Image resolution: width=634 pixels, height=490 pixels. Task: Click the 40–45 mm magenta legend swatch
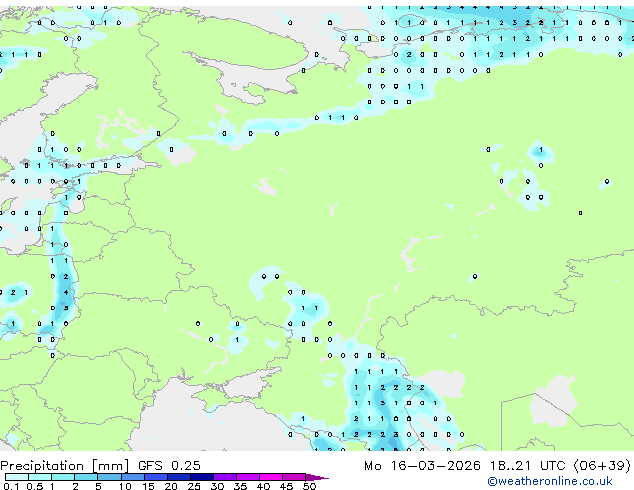[x=271, y=477]
